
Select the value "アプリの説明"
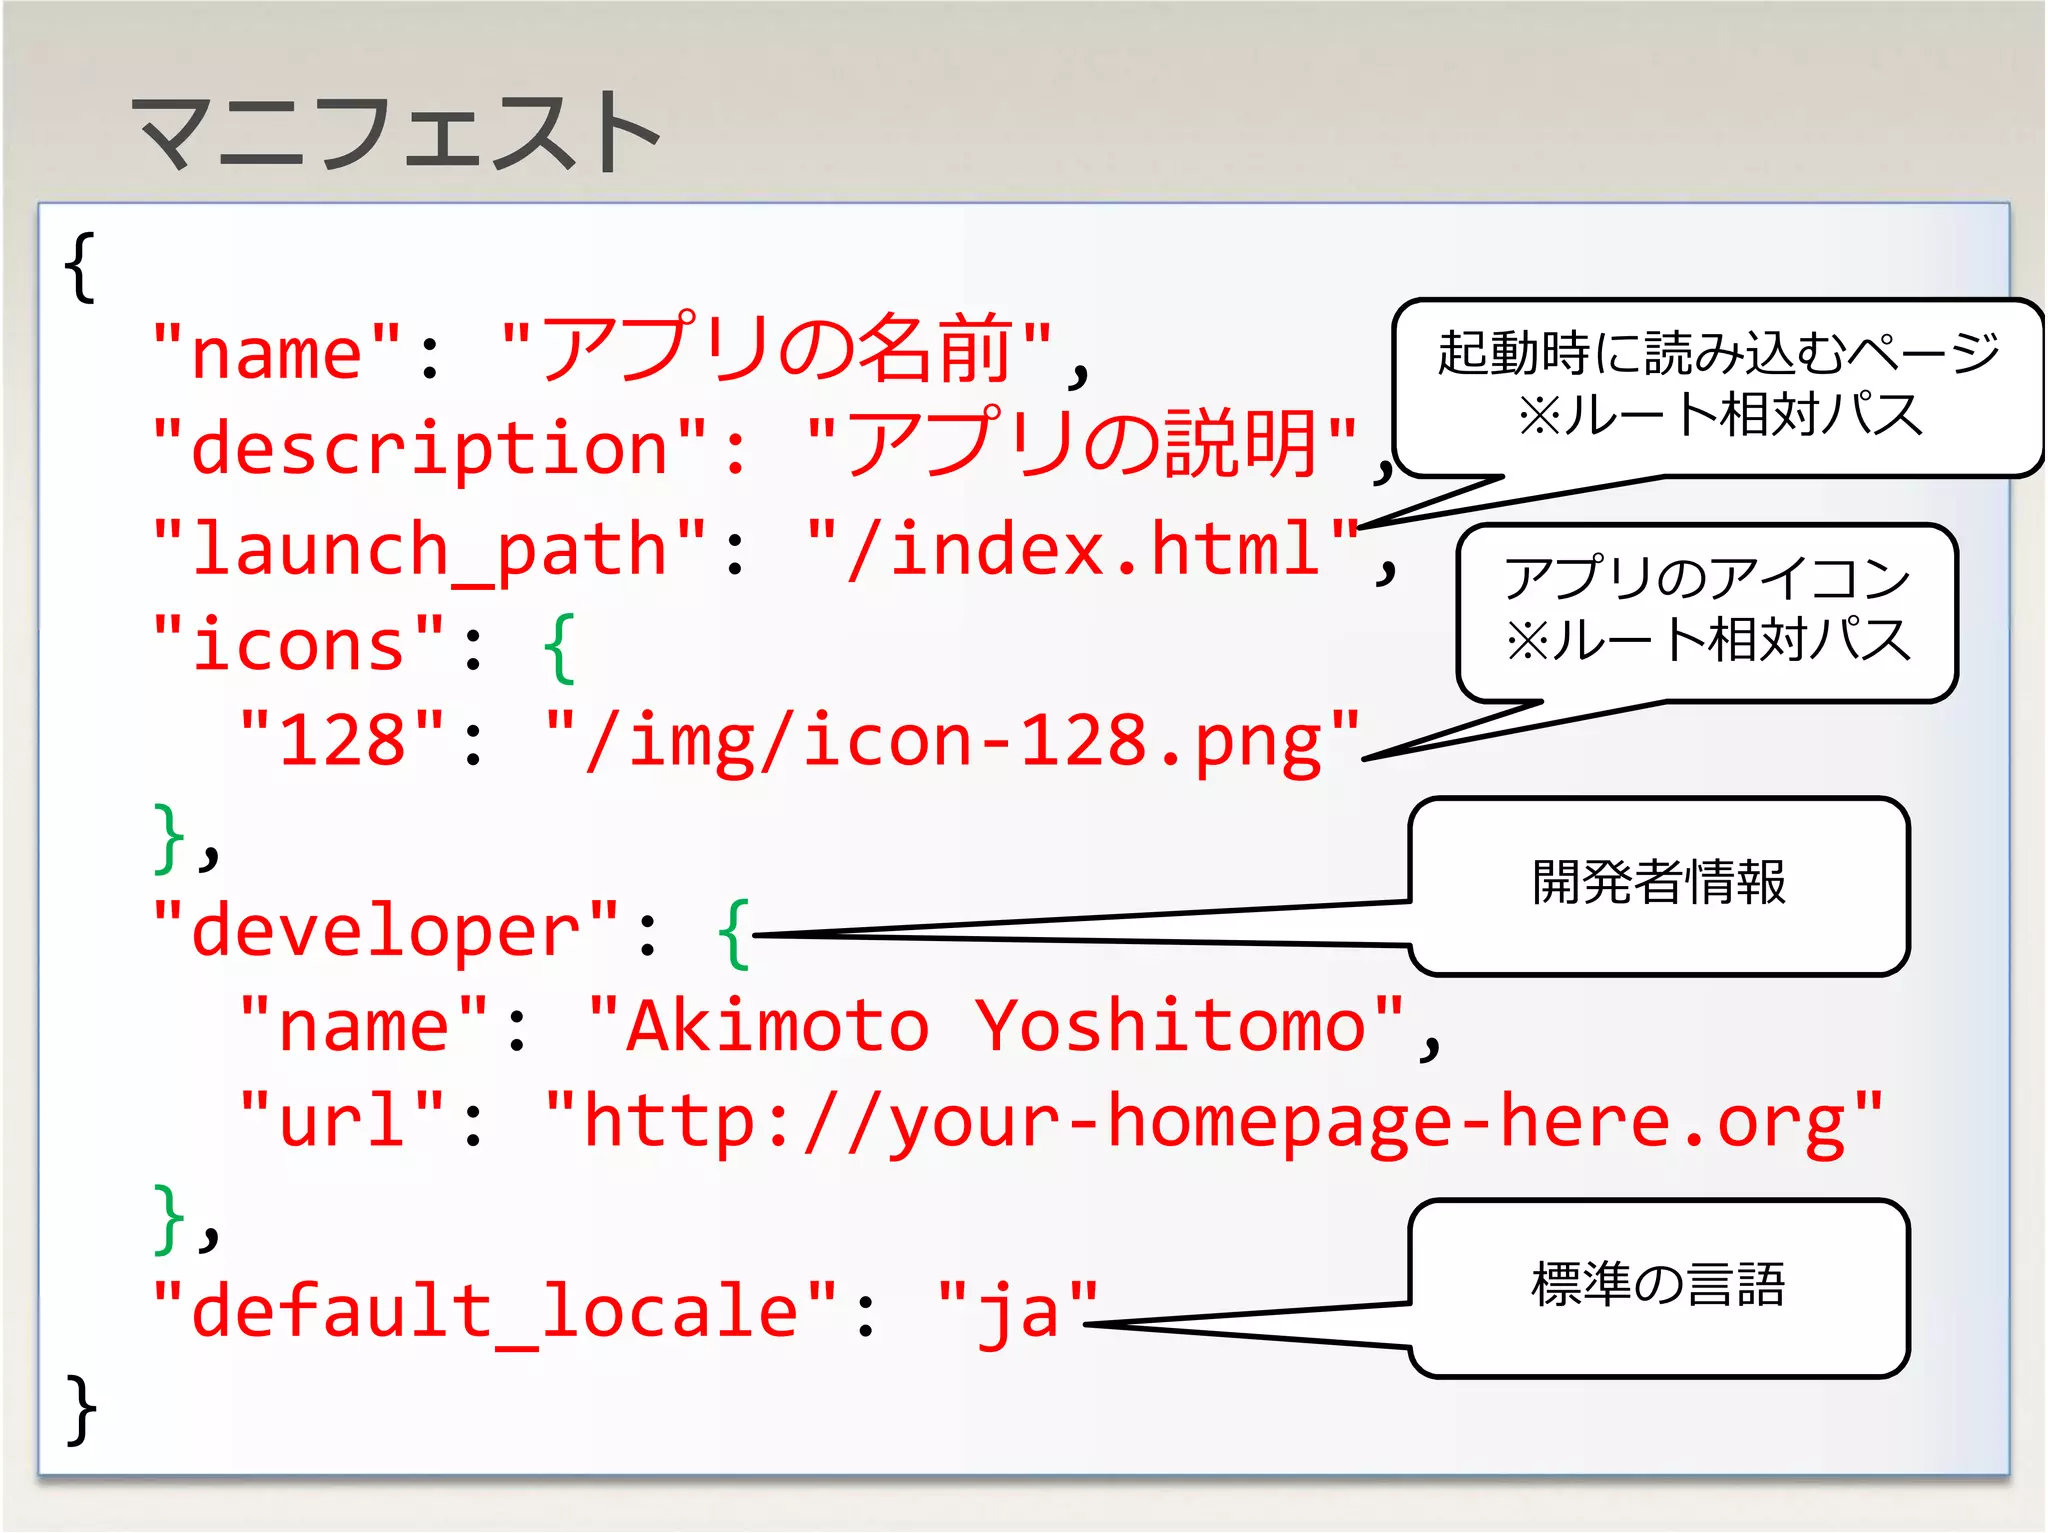1082,443
